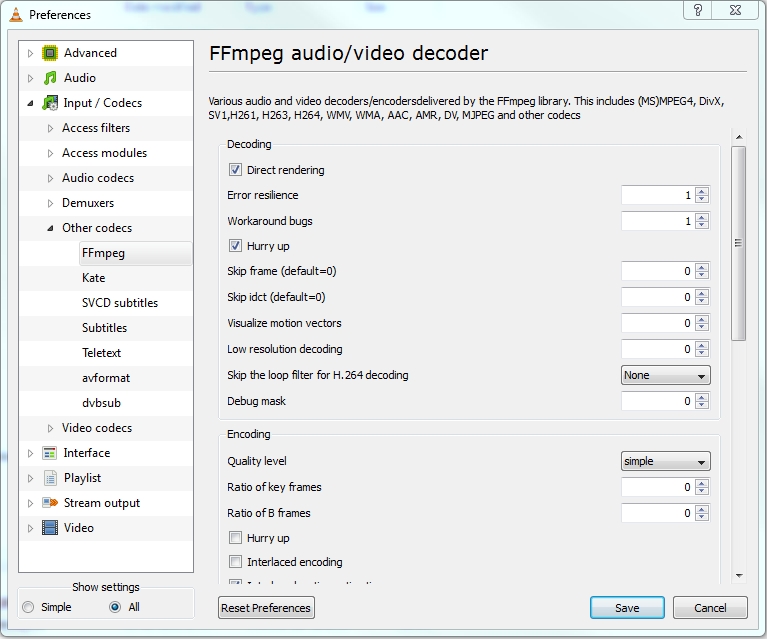767x639 pixels.
Task: Select avformat entry
Action: click(x=106, y=378)
